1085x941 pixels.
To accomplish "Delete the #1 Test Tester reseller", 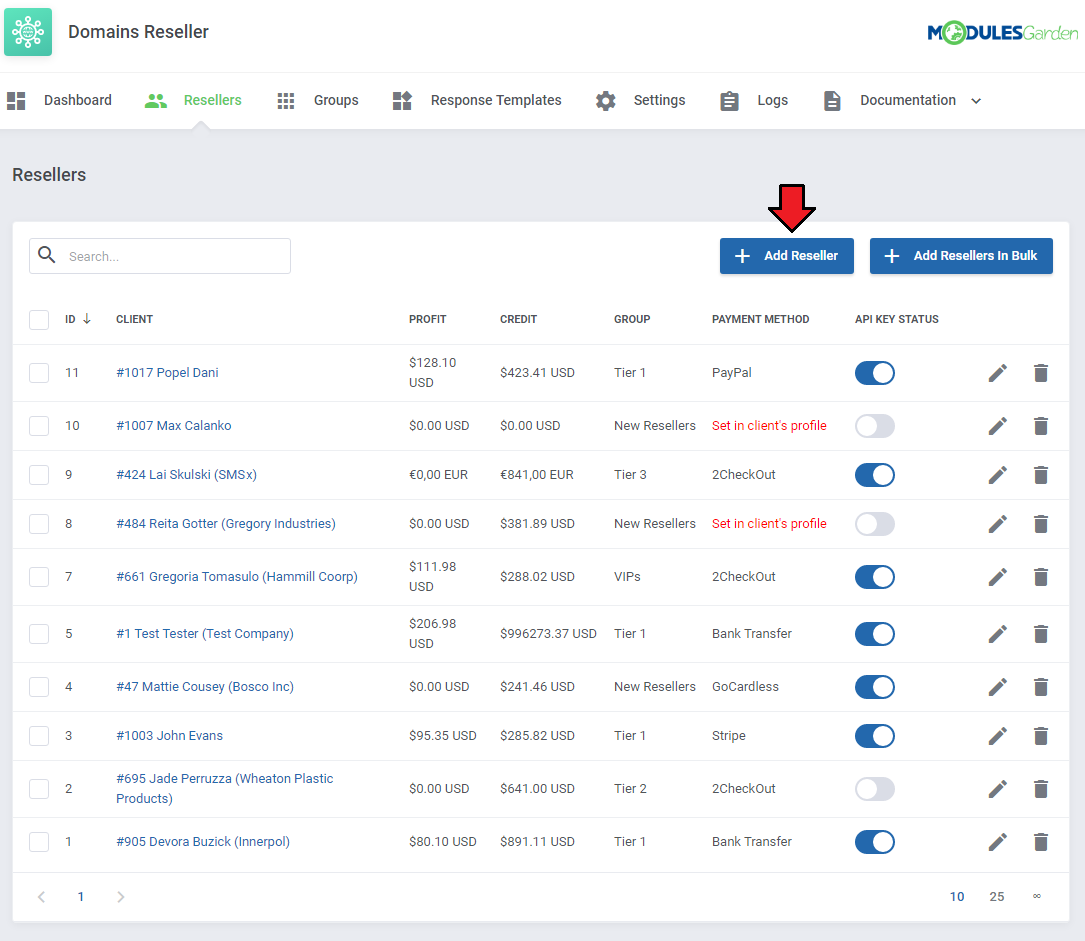I will tap(1041, 634).
